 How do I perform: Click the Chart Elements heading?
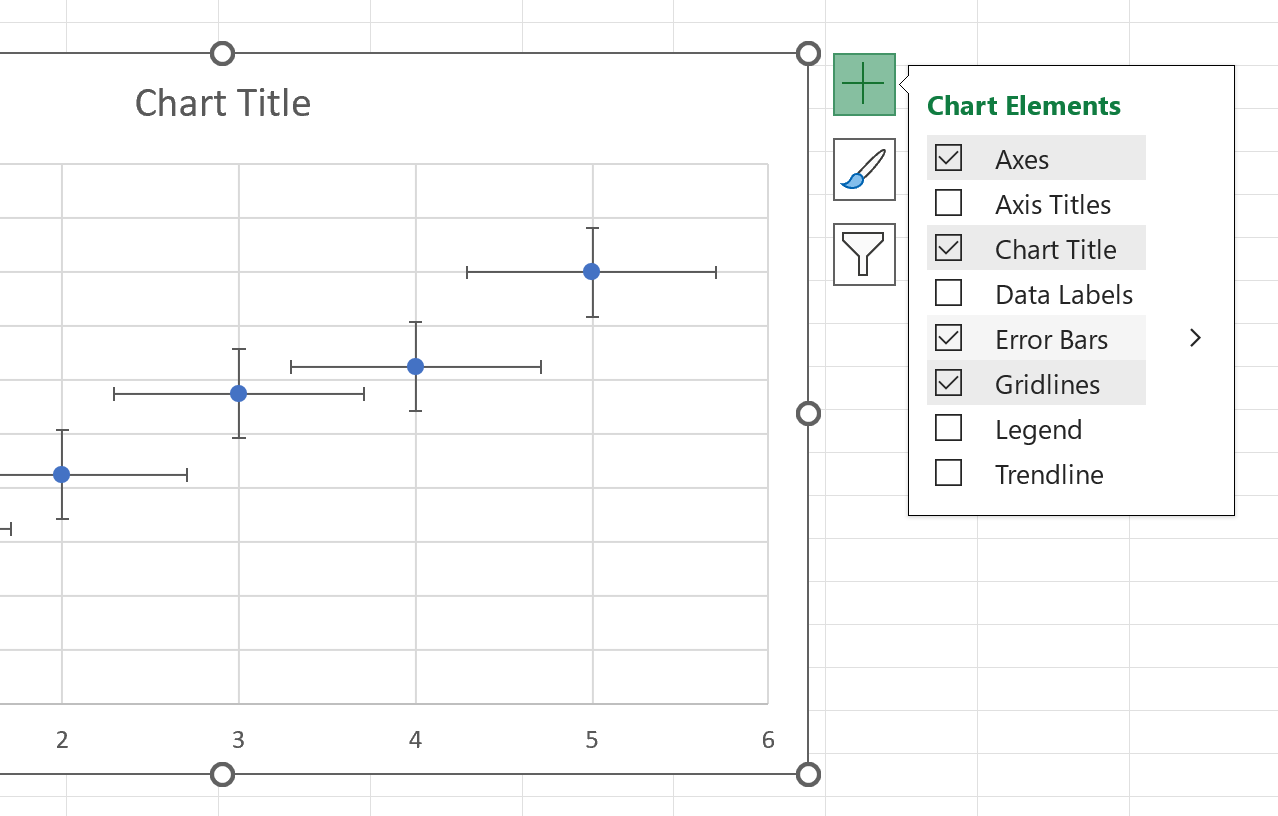[x=1024, y=106]
